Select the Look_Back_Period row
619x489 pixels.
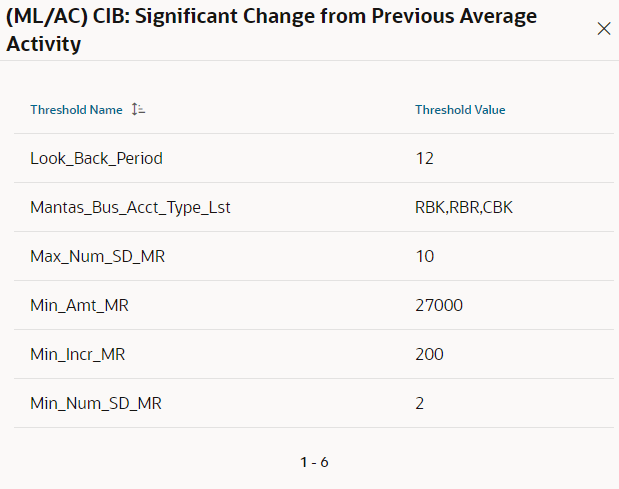pyautogui.click(x=314, y=158)
